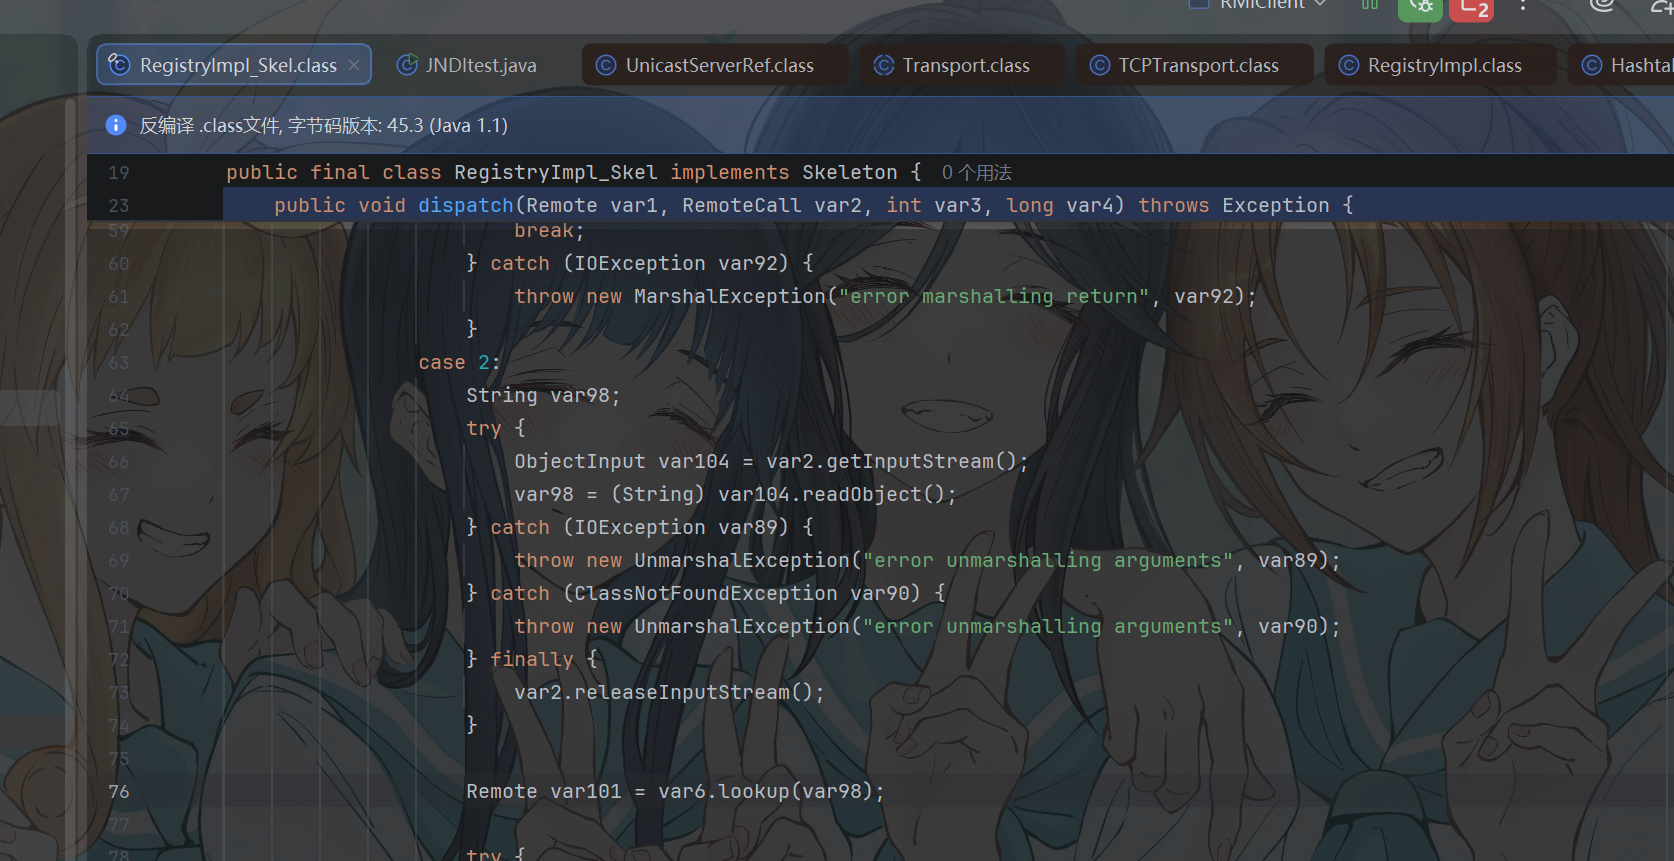Click the "0 个用法" usages hint
1674x861 pixels.
point(977,173)
